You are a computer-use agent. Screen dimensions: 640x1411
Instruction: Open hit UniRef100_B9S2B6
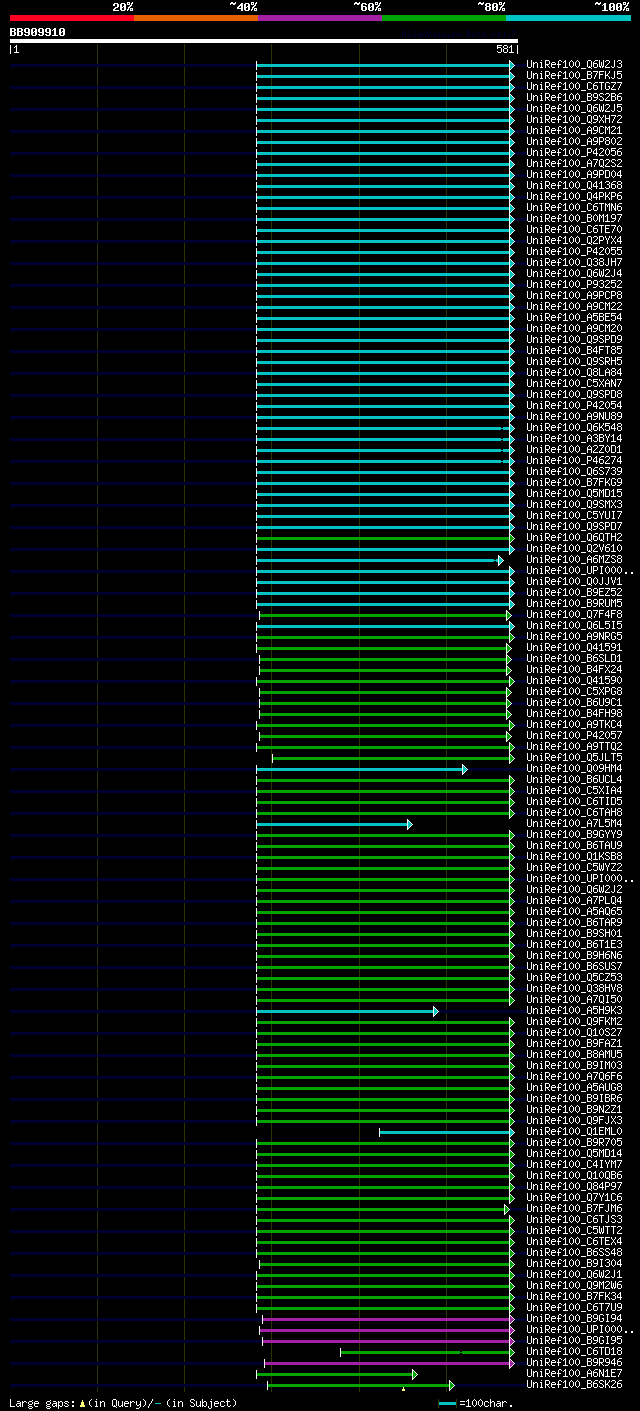[x=574, y=97]
